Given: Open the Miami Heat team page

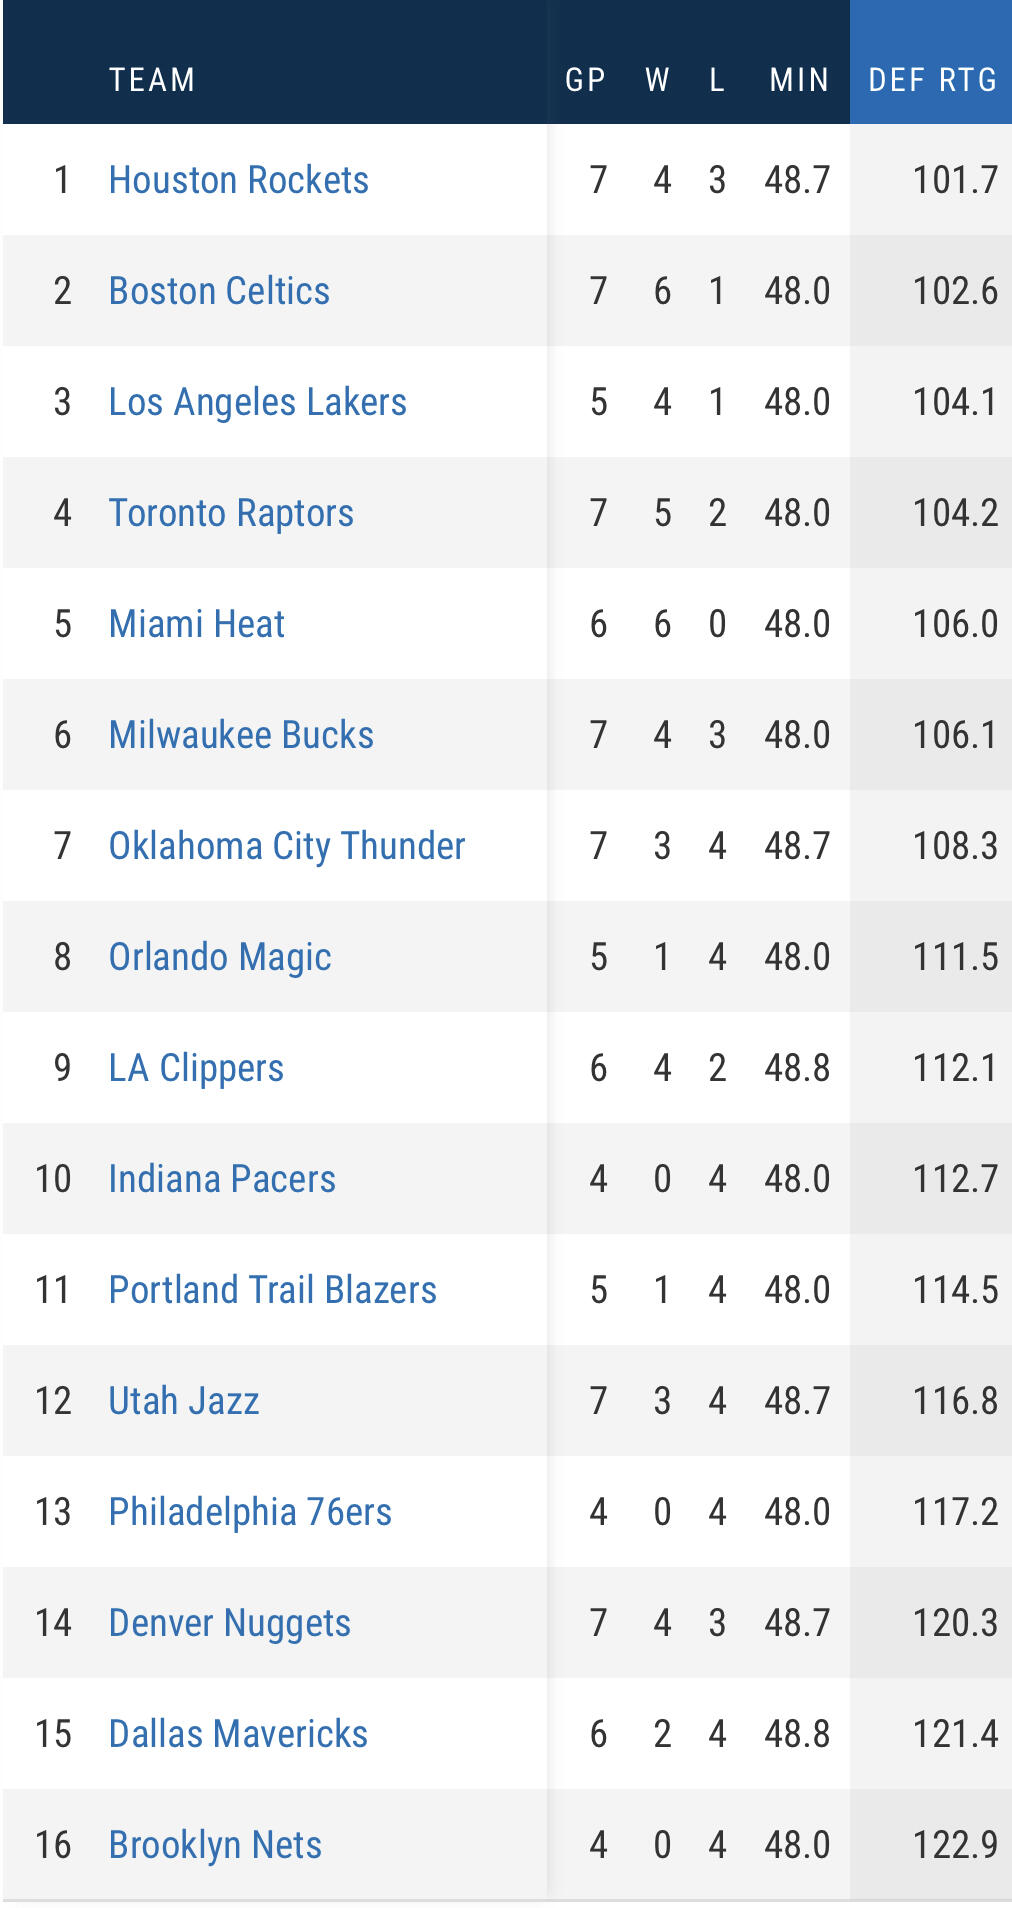Looking at the screenshot, I should (197, 624).
